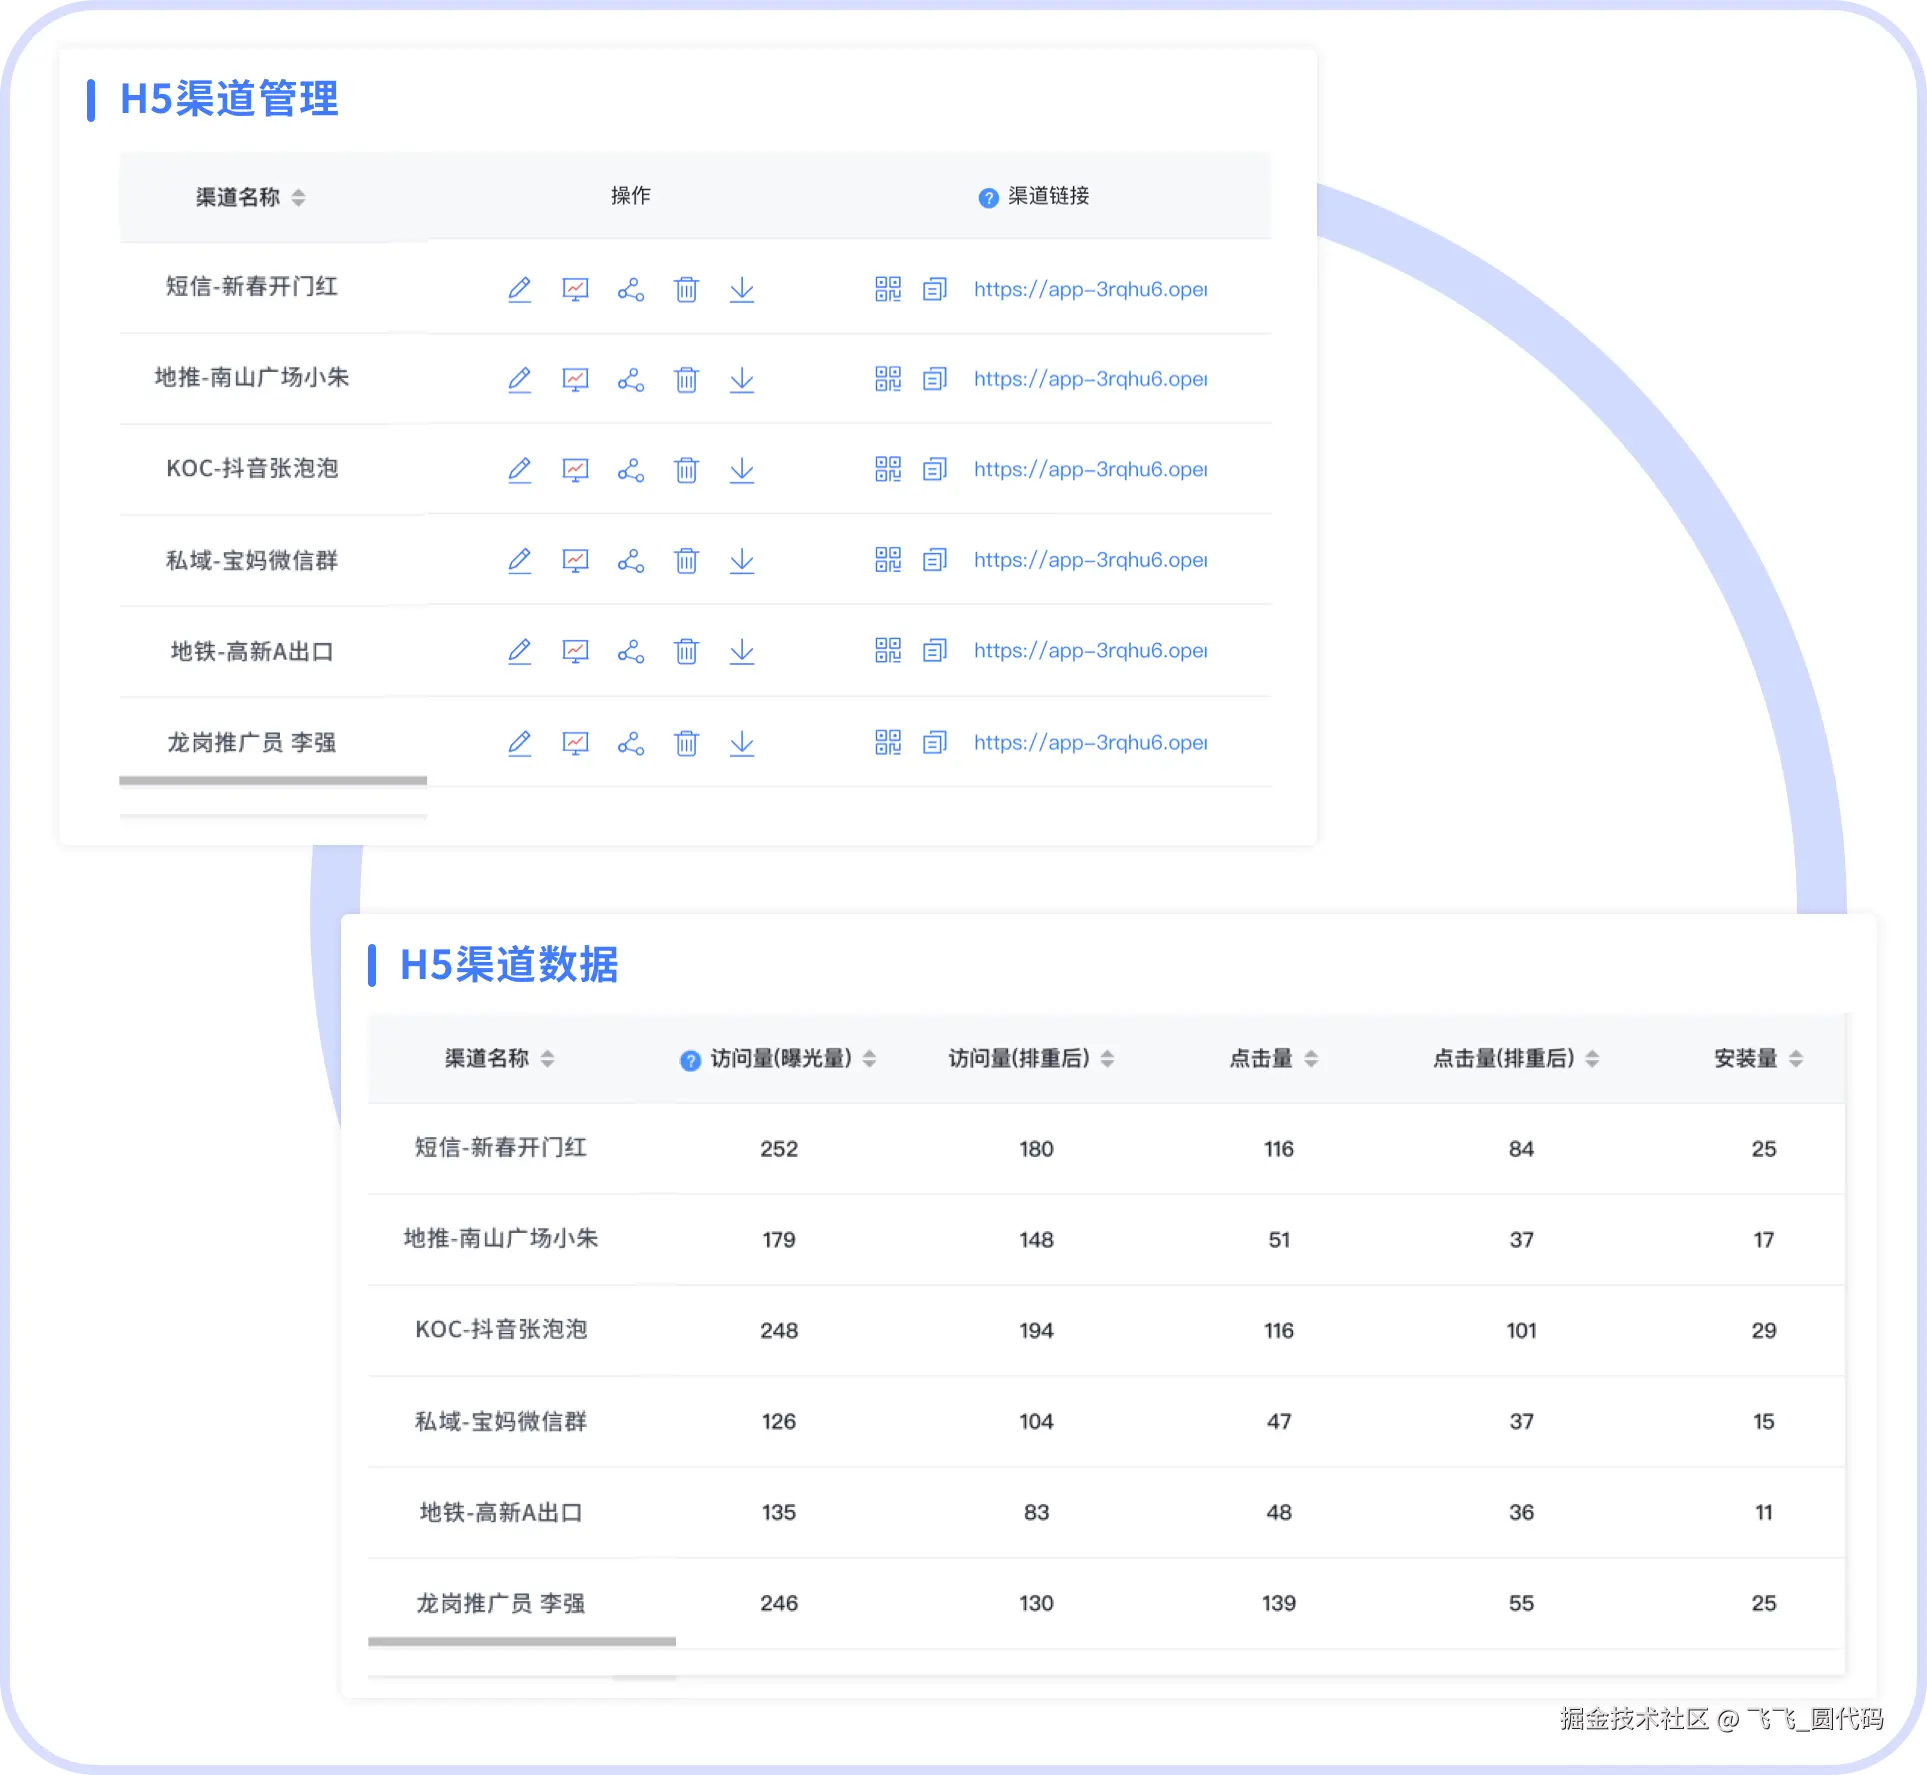
Task: Copy link icon for KOC-抖音张泡泡 row
Action: point(934,470)
